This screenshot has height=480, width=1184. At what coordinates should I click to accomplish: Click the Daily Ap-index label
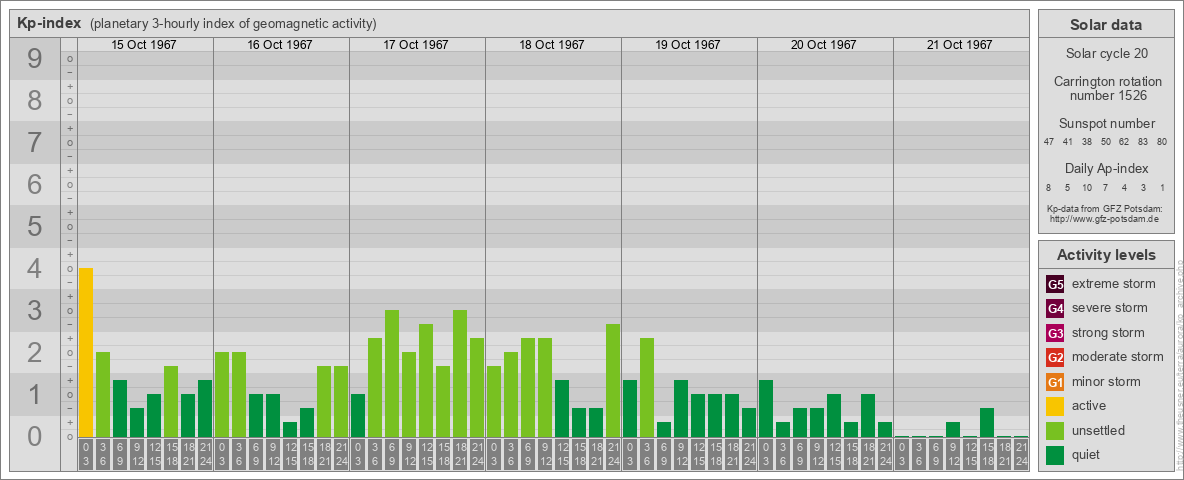1106,168
